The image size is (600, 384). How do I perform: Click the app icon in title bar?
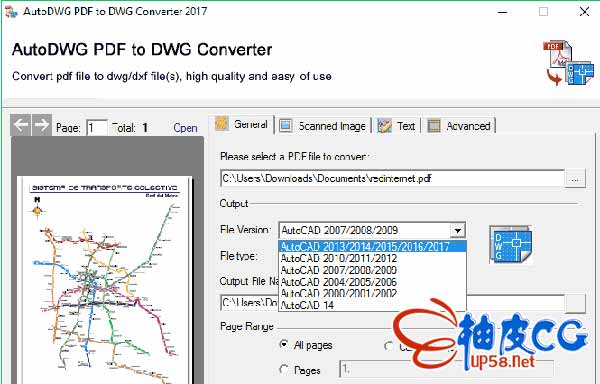click(x=11, y=11)
